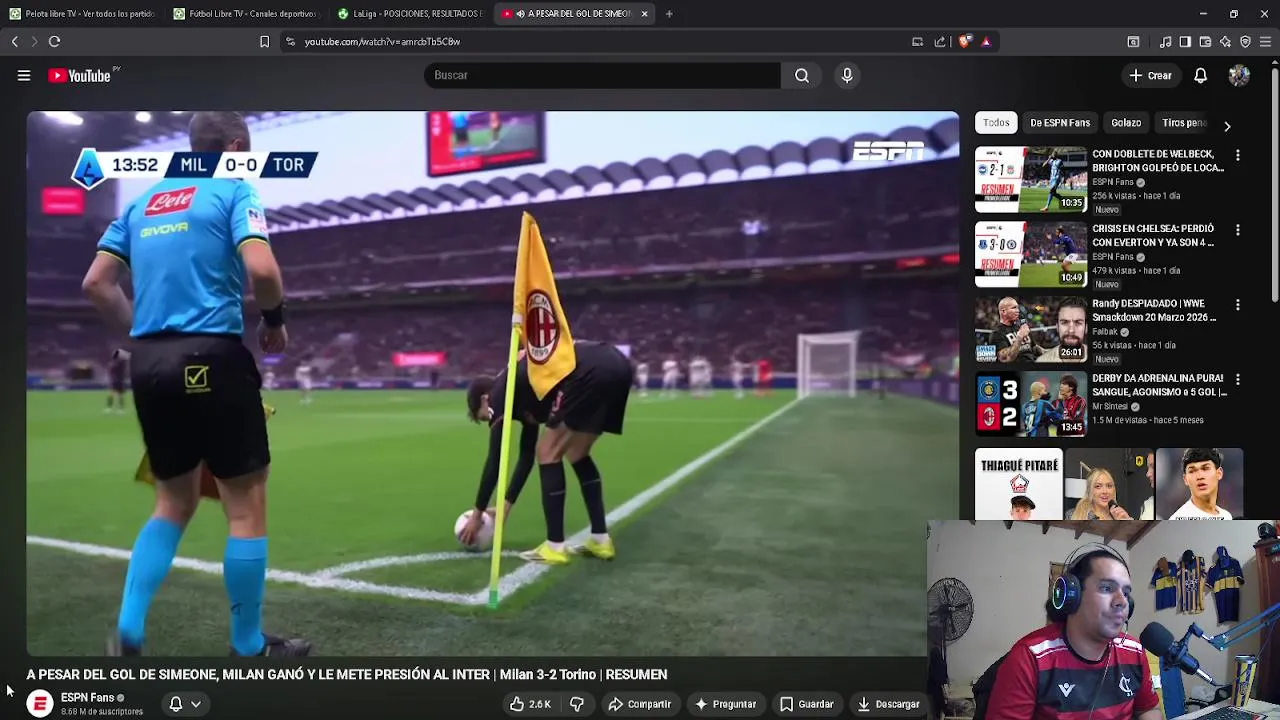Switch to LaLiga Posiciones tab
Image resolution: width=1280 pixels, height=720 pixels.
coord(410,14)
